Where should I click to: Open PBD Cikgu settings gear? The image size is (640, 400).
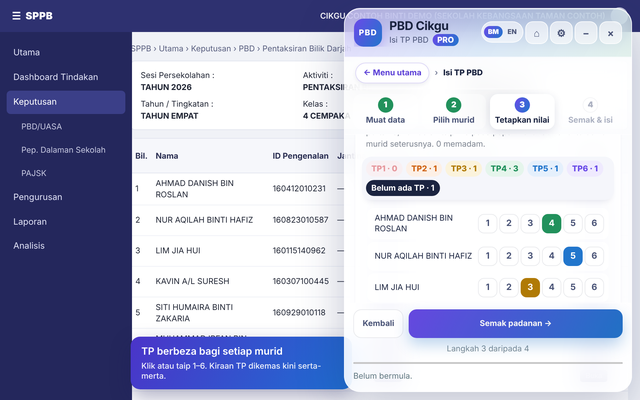561,33
